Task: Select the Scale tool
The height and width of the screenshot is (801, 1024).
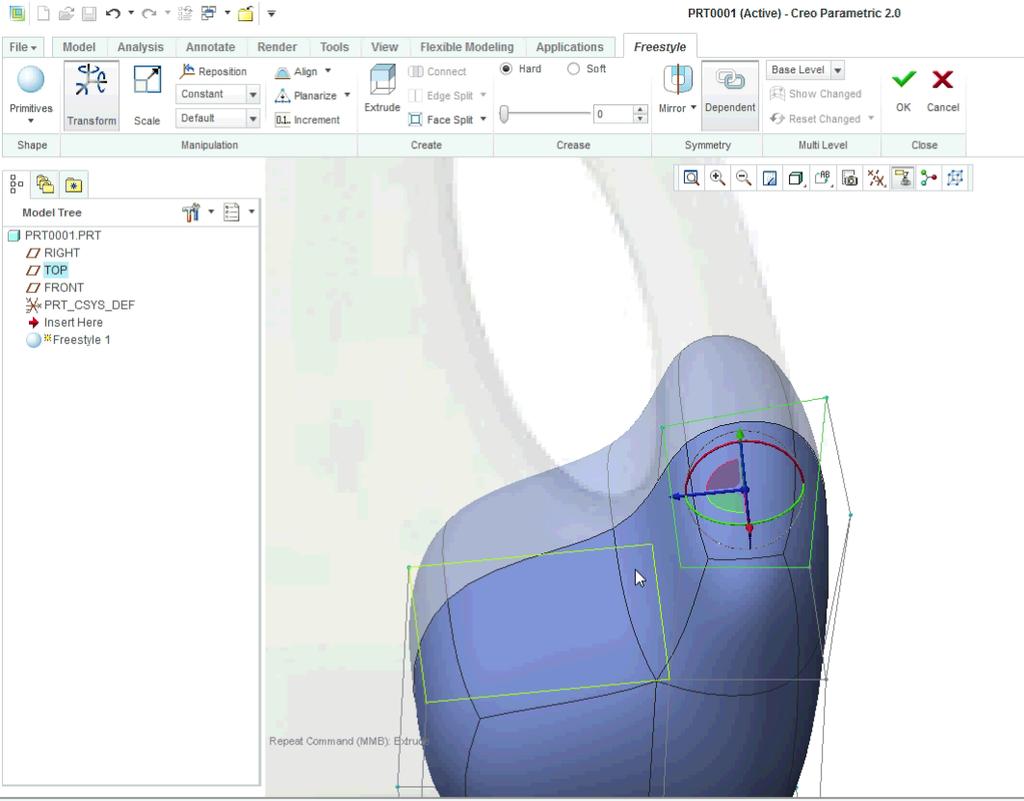Action: pos(147,95)
